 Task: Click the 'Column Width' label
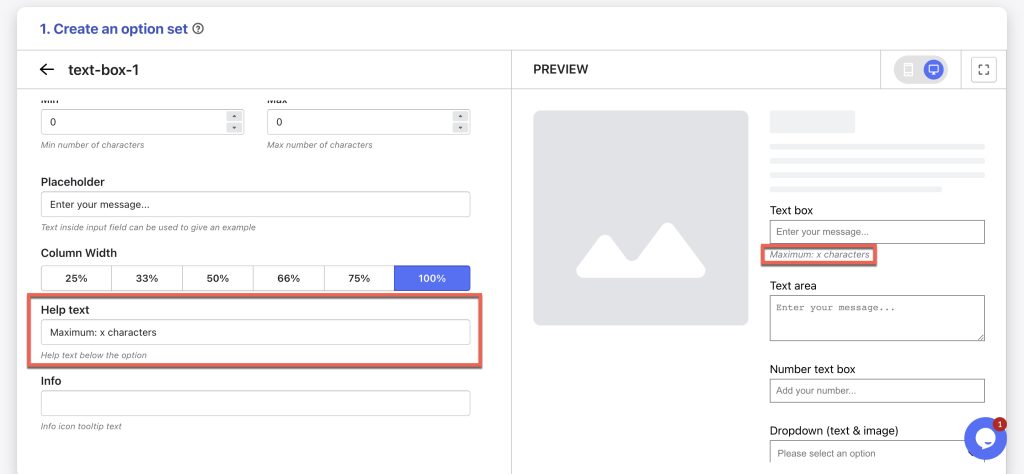click(x=79, y=253)
